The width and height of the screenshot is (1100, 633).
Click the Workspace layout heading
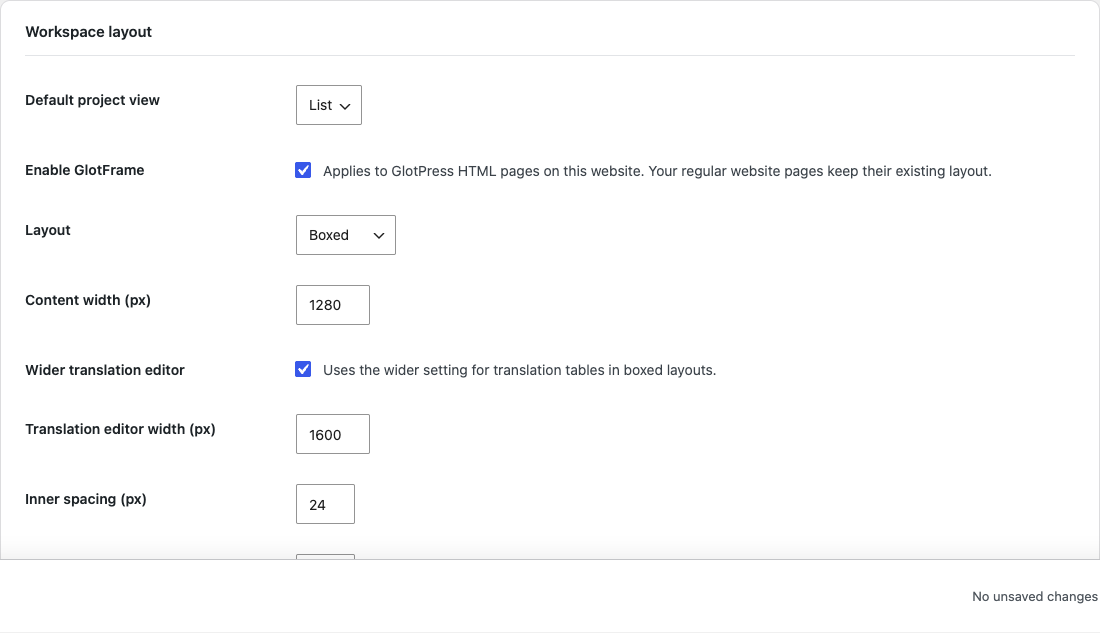[88, 32]
